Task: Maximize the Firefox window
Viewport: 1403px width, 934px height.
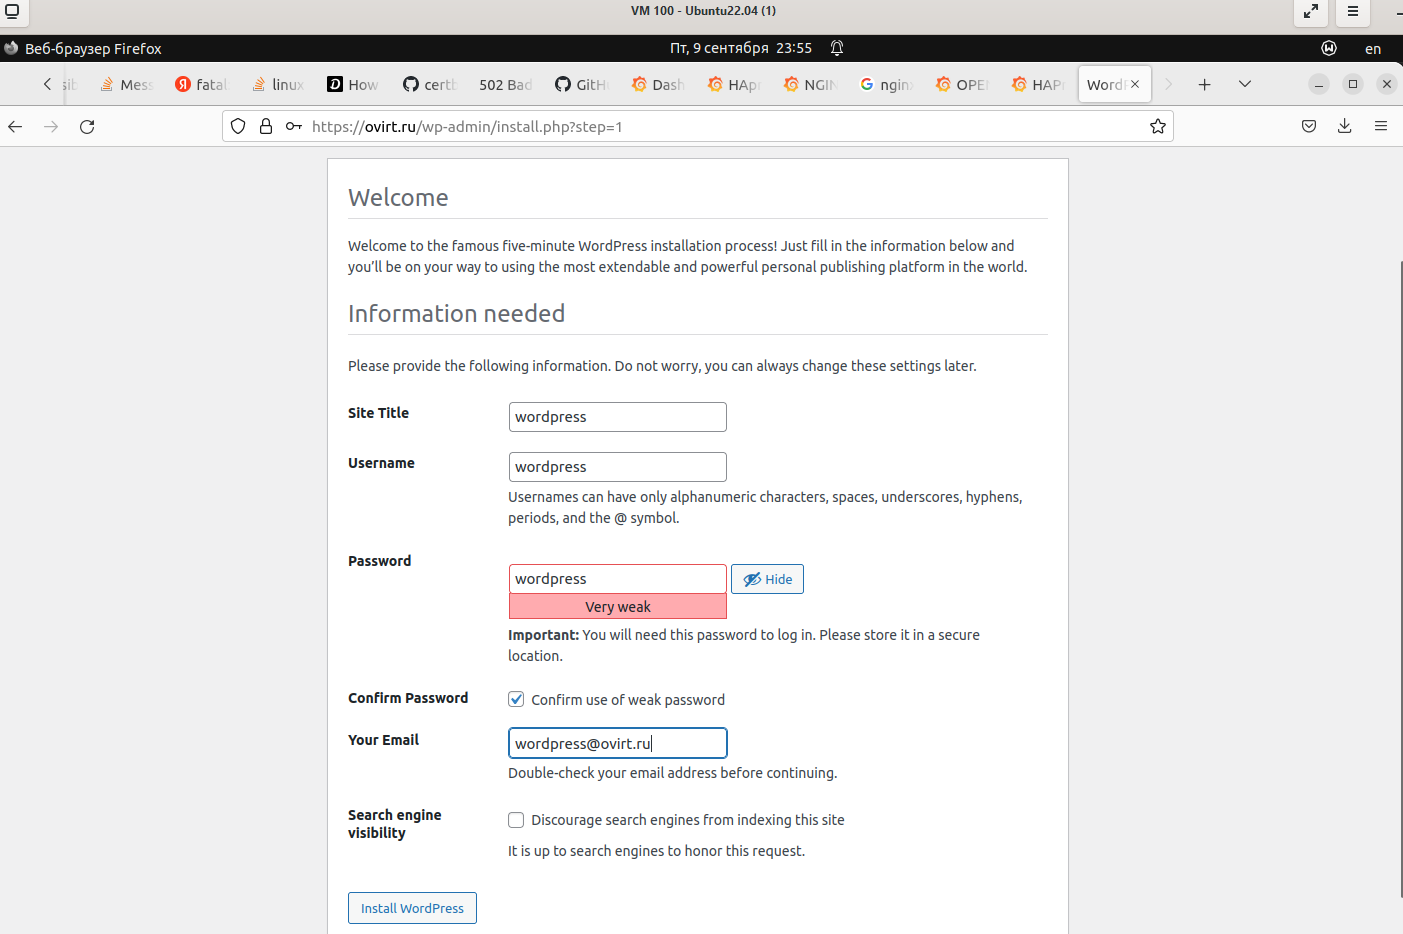Action: click(x=1353, y=84)
